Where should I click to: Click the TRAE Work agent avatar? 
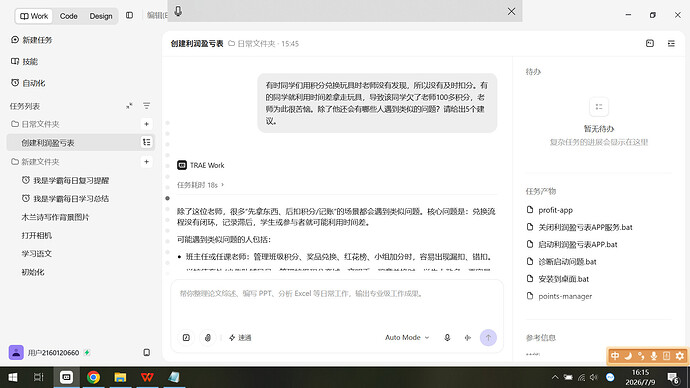click(182, 165)
